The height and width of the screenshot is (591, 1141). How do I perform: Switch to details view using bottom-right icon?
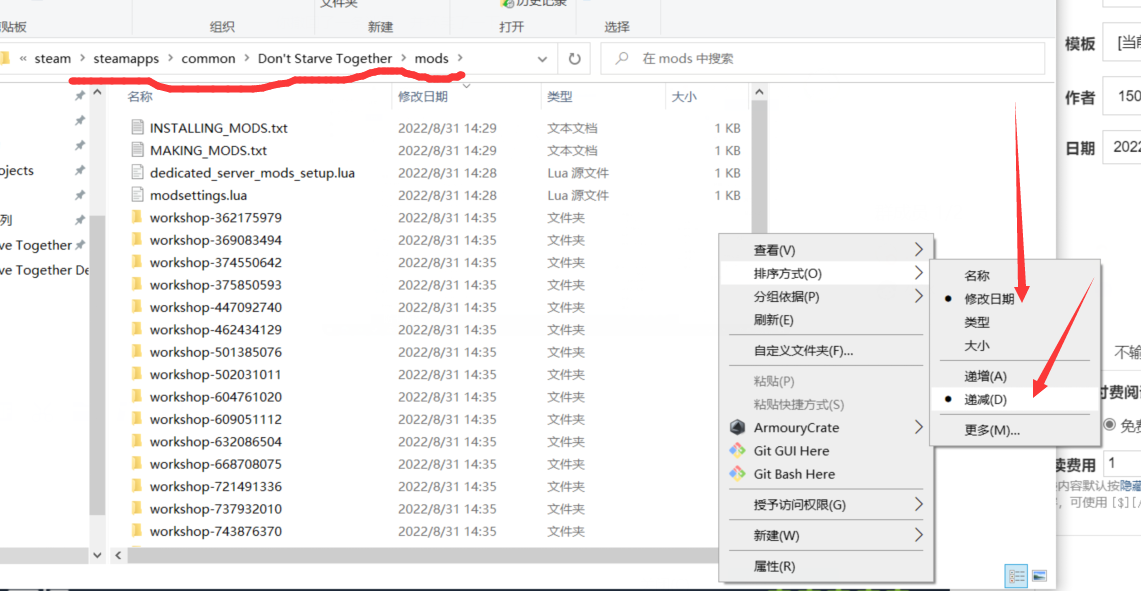click(x=1016, y=576)
